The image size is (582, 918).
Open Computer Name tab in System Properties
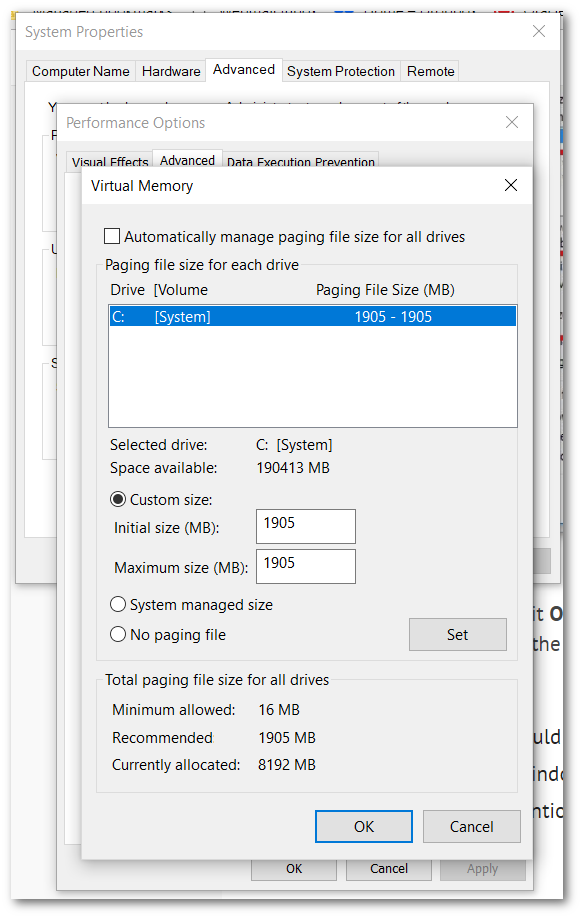(x=81, y=71)
